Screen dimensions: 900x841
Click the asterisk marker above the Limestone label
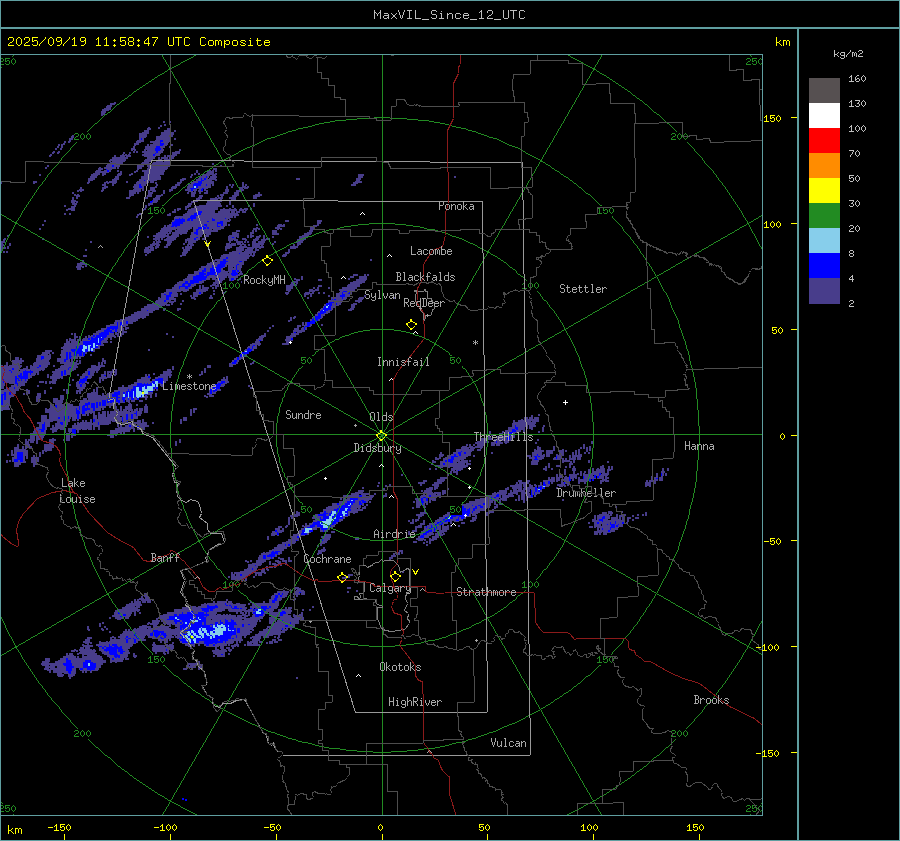pos(189,377)
